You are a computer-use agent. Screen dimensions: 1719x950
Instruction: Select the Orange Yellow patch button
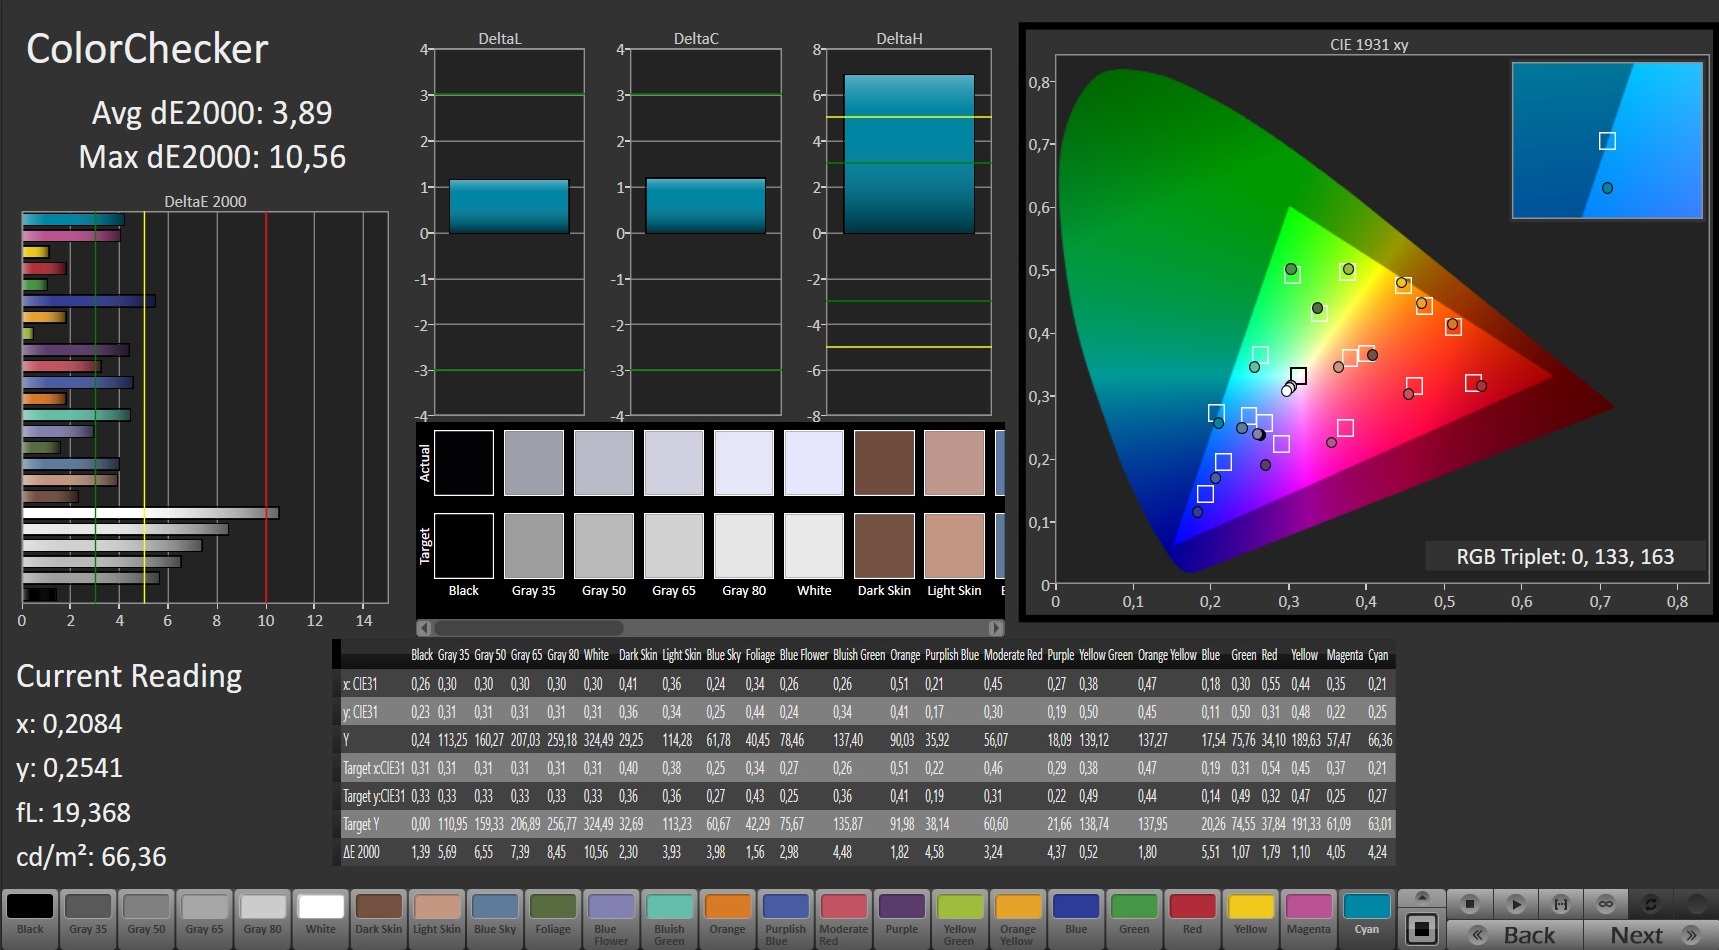point(1017,918)
